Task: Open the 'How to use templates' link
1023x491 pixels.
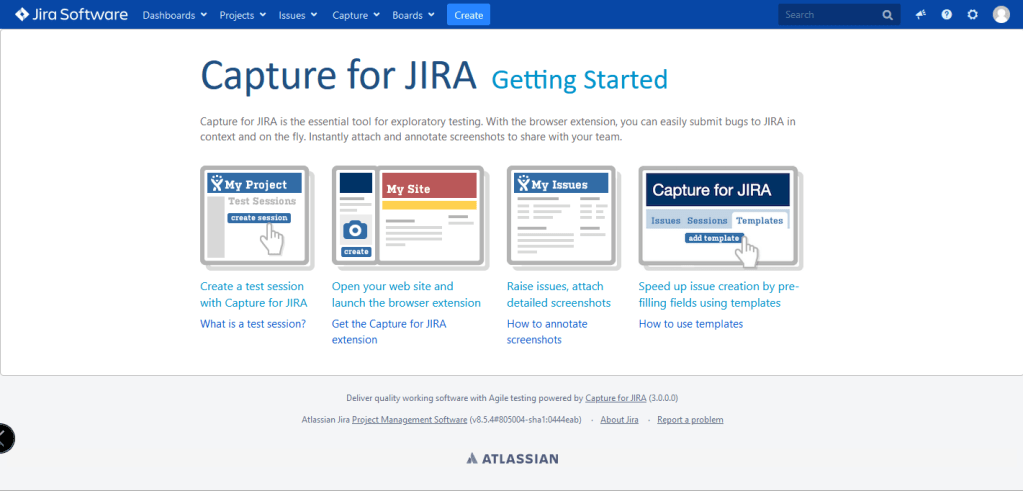Action: [x=691, y=324]
